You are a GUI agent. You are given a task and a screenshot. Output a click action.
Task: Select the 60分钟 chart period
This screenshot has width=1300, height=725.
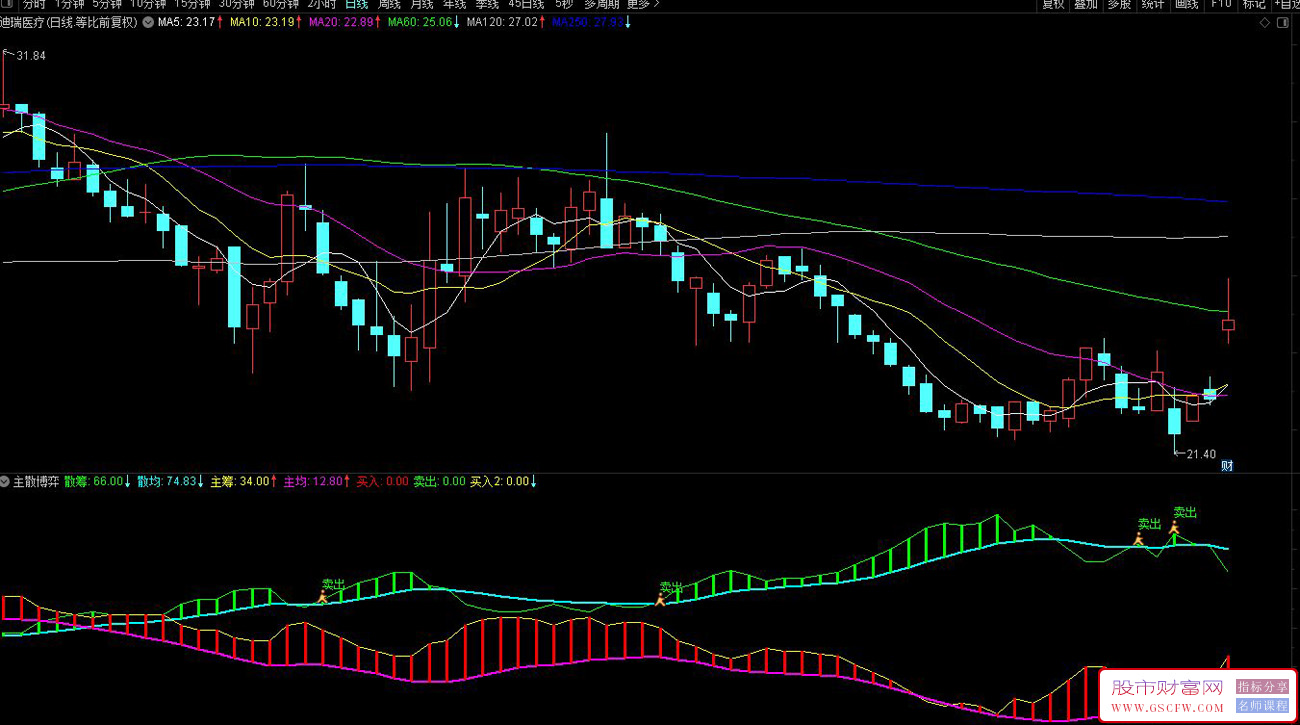(x=281, y=4)
